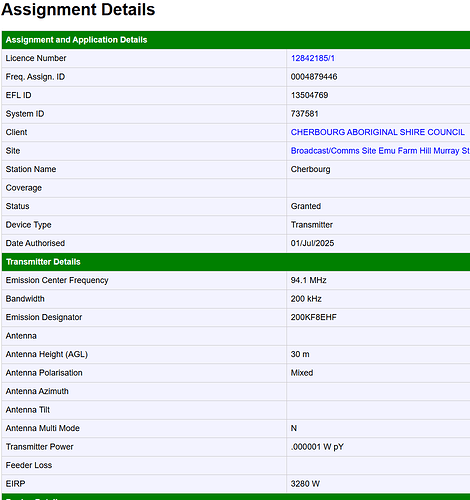
Task: Click the EIRP value 3280 W
Action: pos(305,484)
